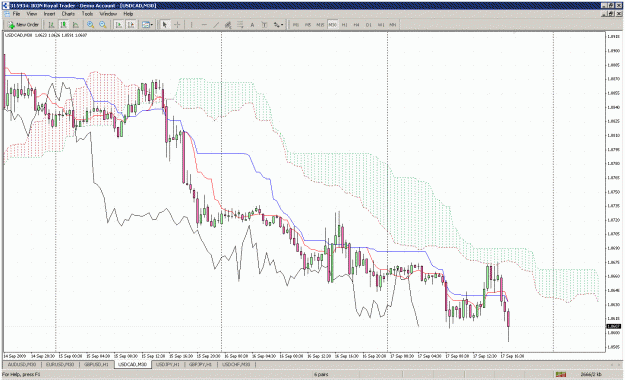Screen dimensions: 625x380
Task: Toggle chart shift from right border
Action: [131, 25]
